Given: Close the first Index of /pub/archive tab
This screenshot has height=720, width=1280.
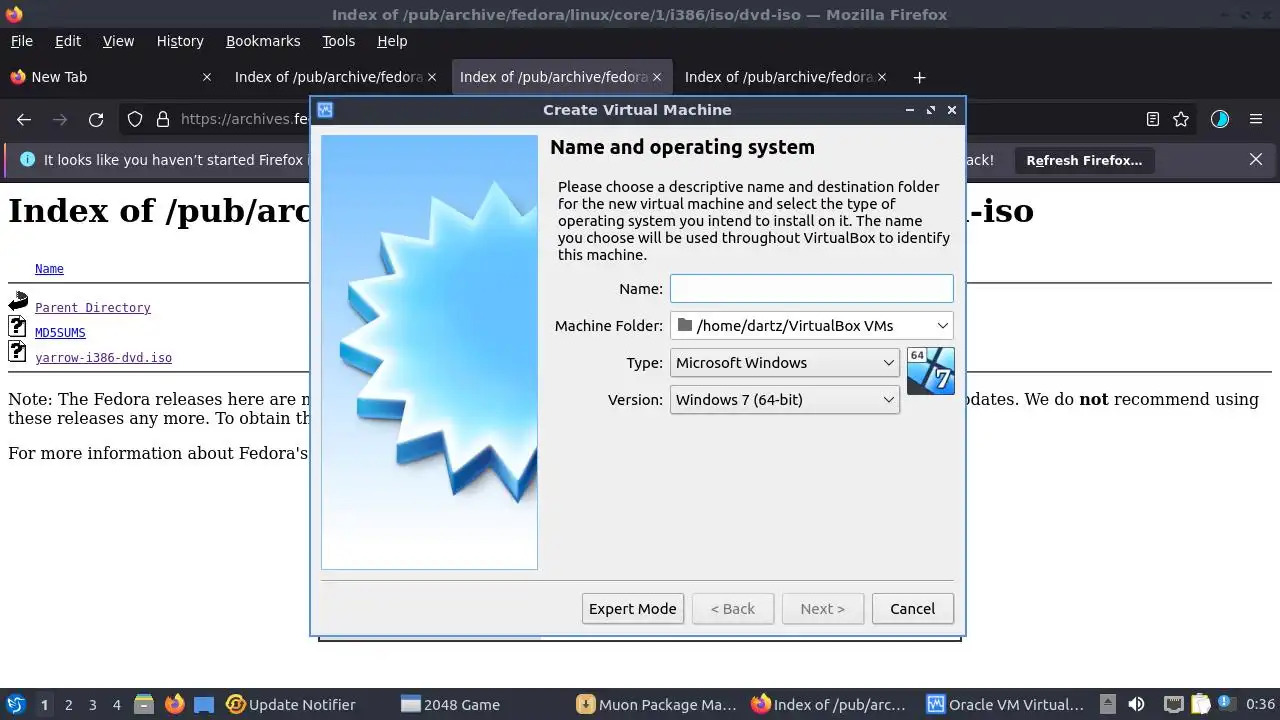Looking at the screenshot, I should 432,77.
